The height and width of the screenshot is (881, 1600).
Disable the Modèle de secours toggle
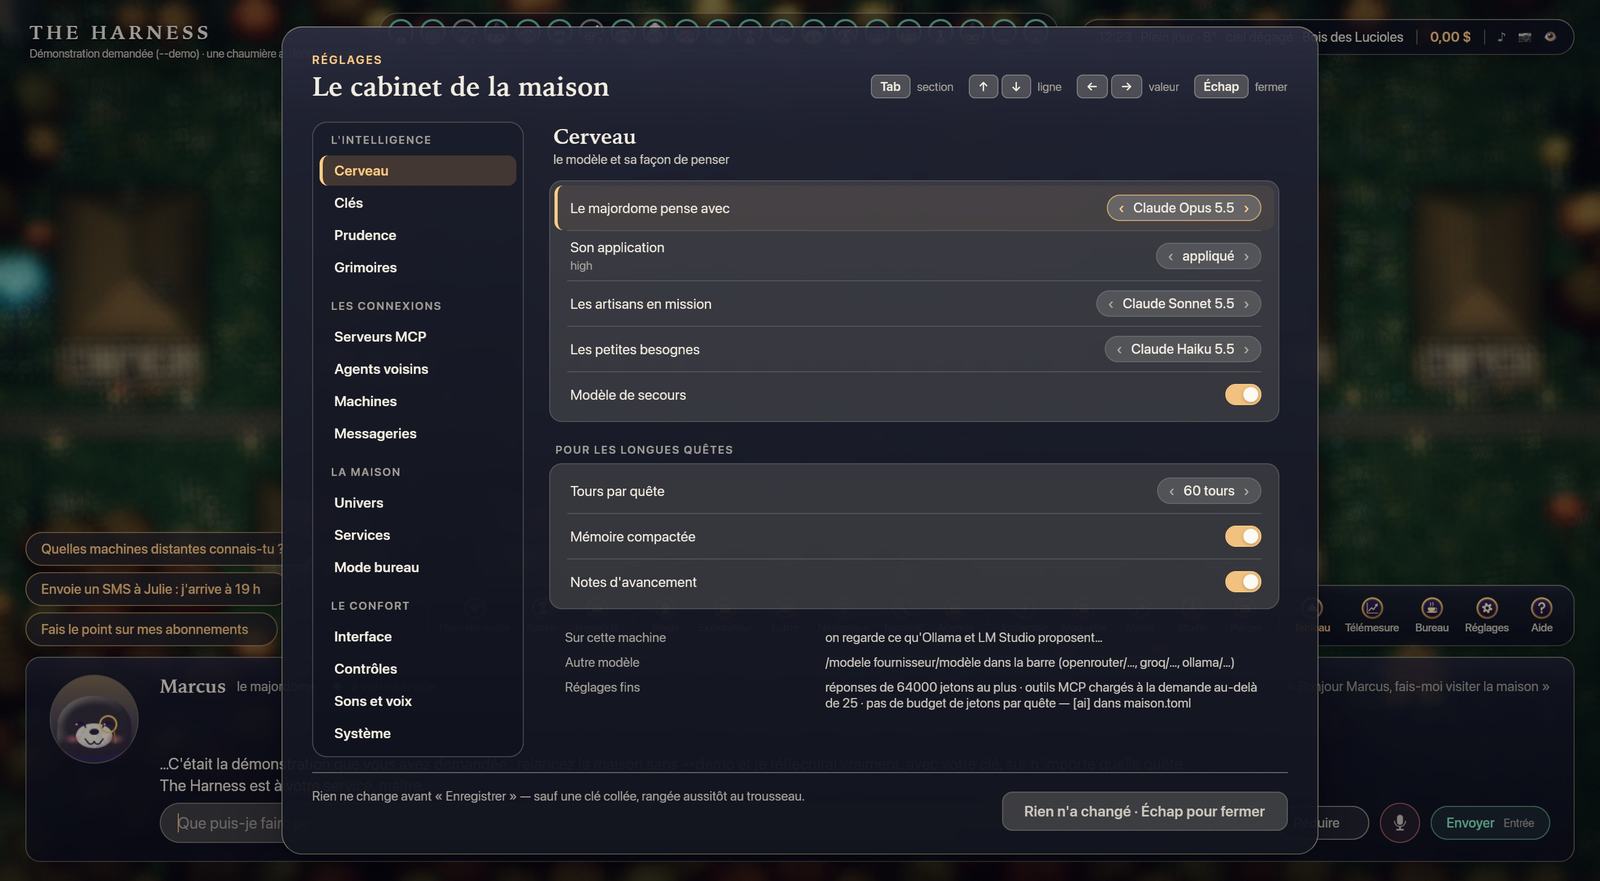(1243, 395)
